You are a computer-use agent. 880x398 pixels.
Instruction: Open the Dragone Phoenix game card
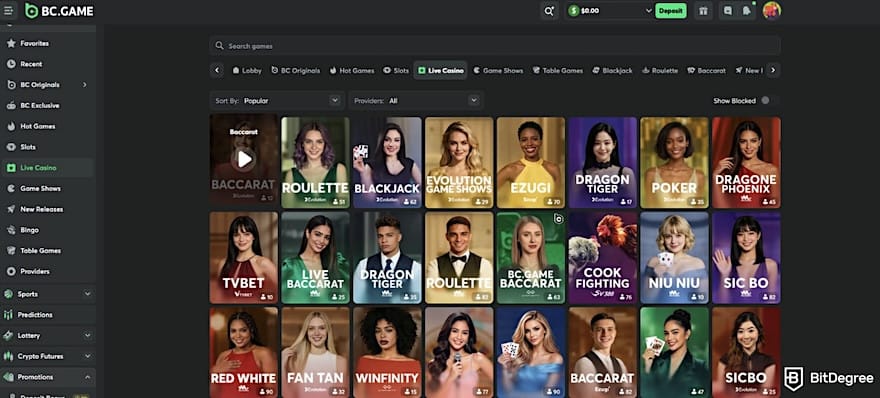[x=746, y=162]
